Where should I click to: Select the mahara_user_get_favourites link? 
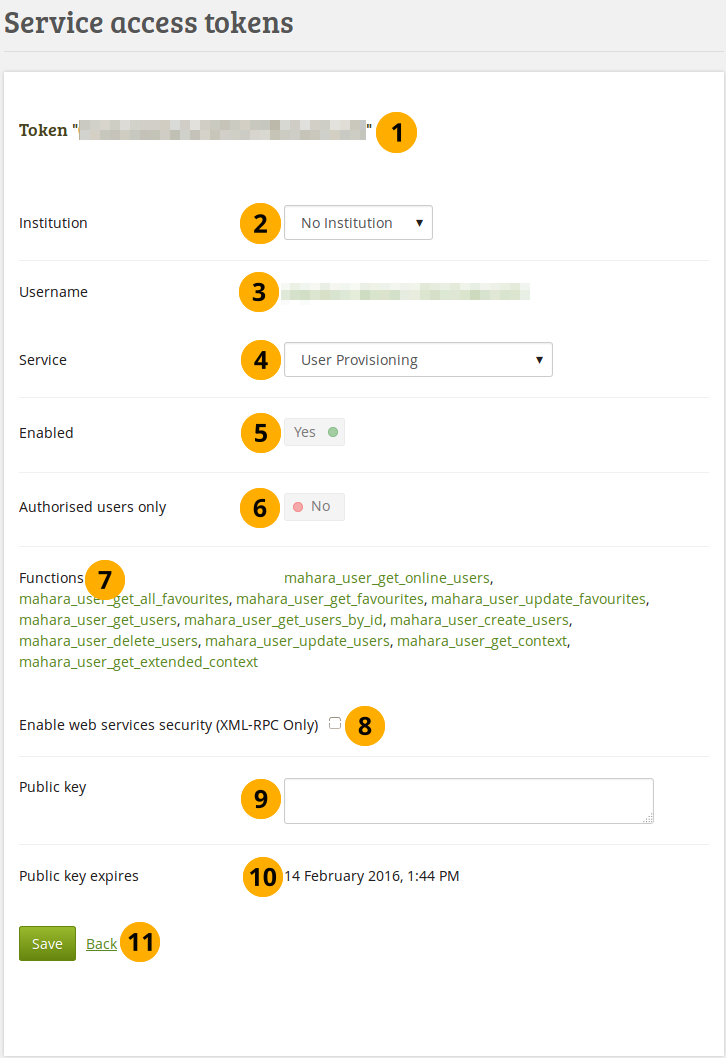[x=330, y=599]
